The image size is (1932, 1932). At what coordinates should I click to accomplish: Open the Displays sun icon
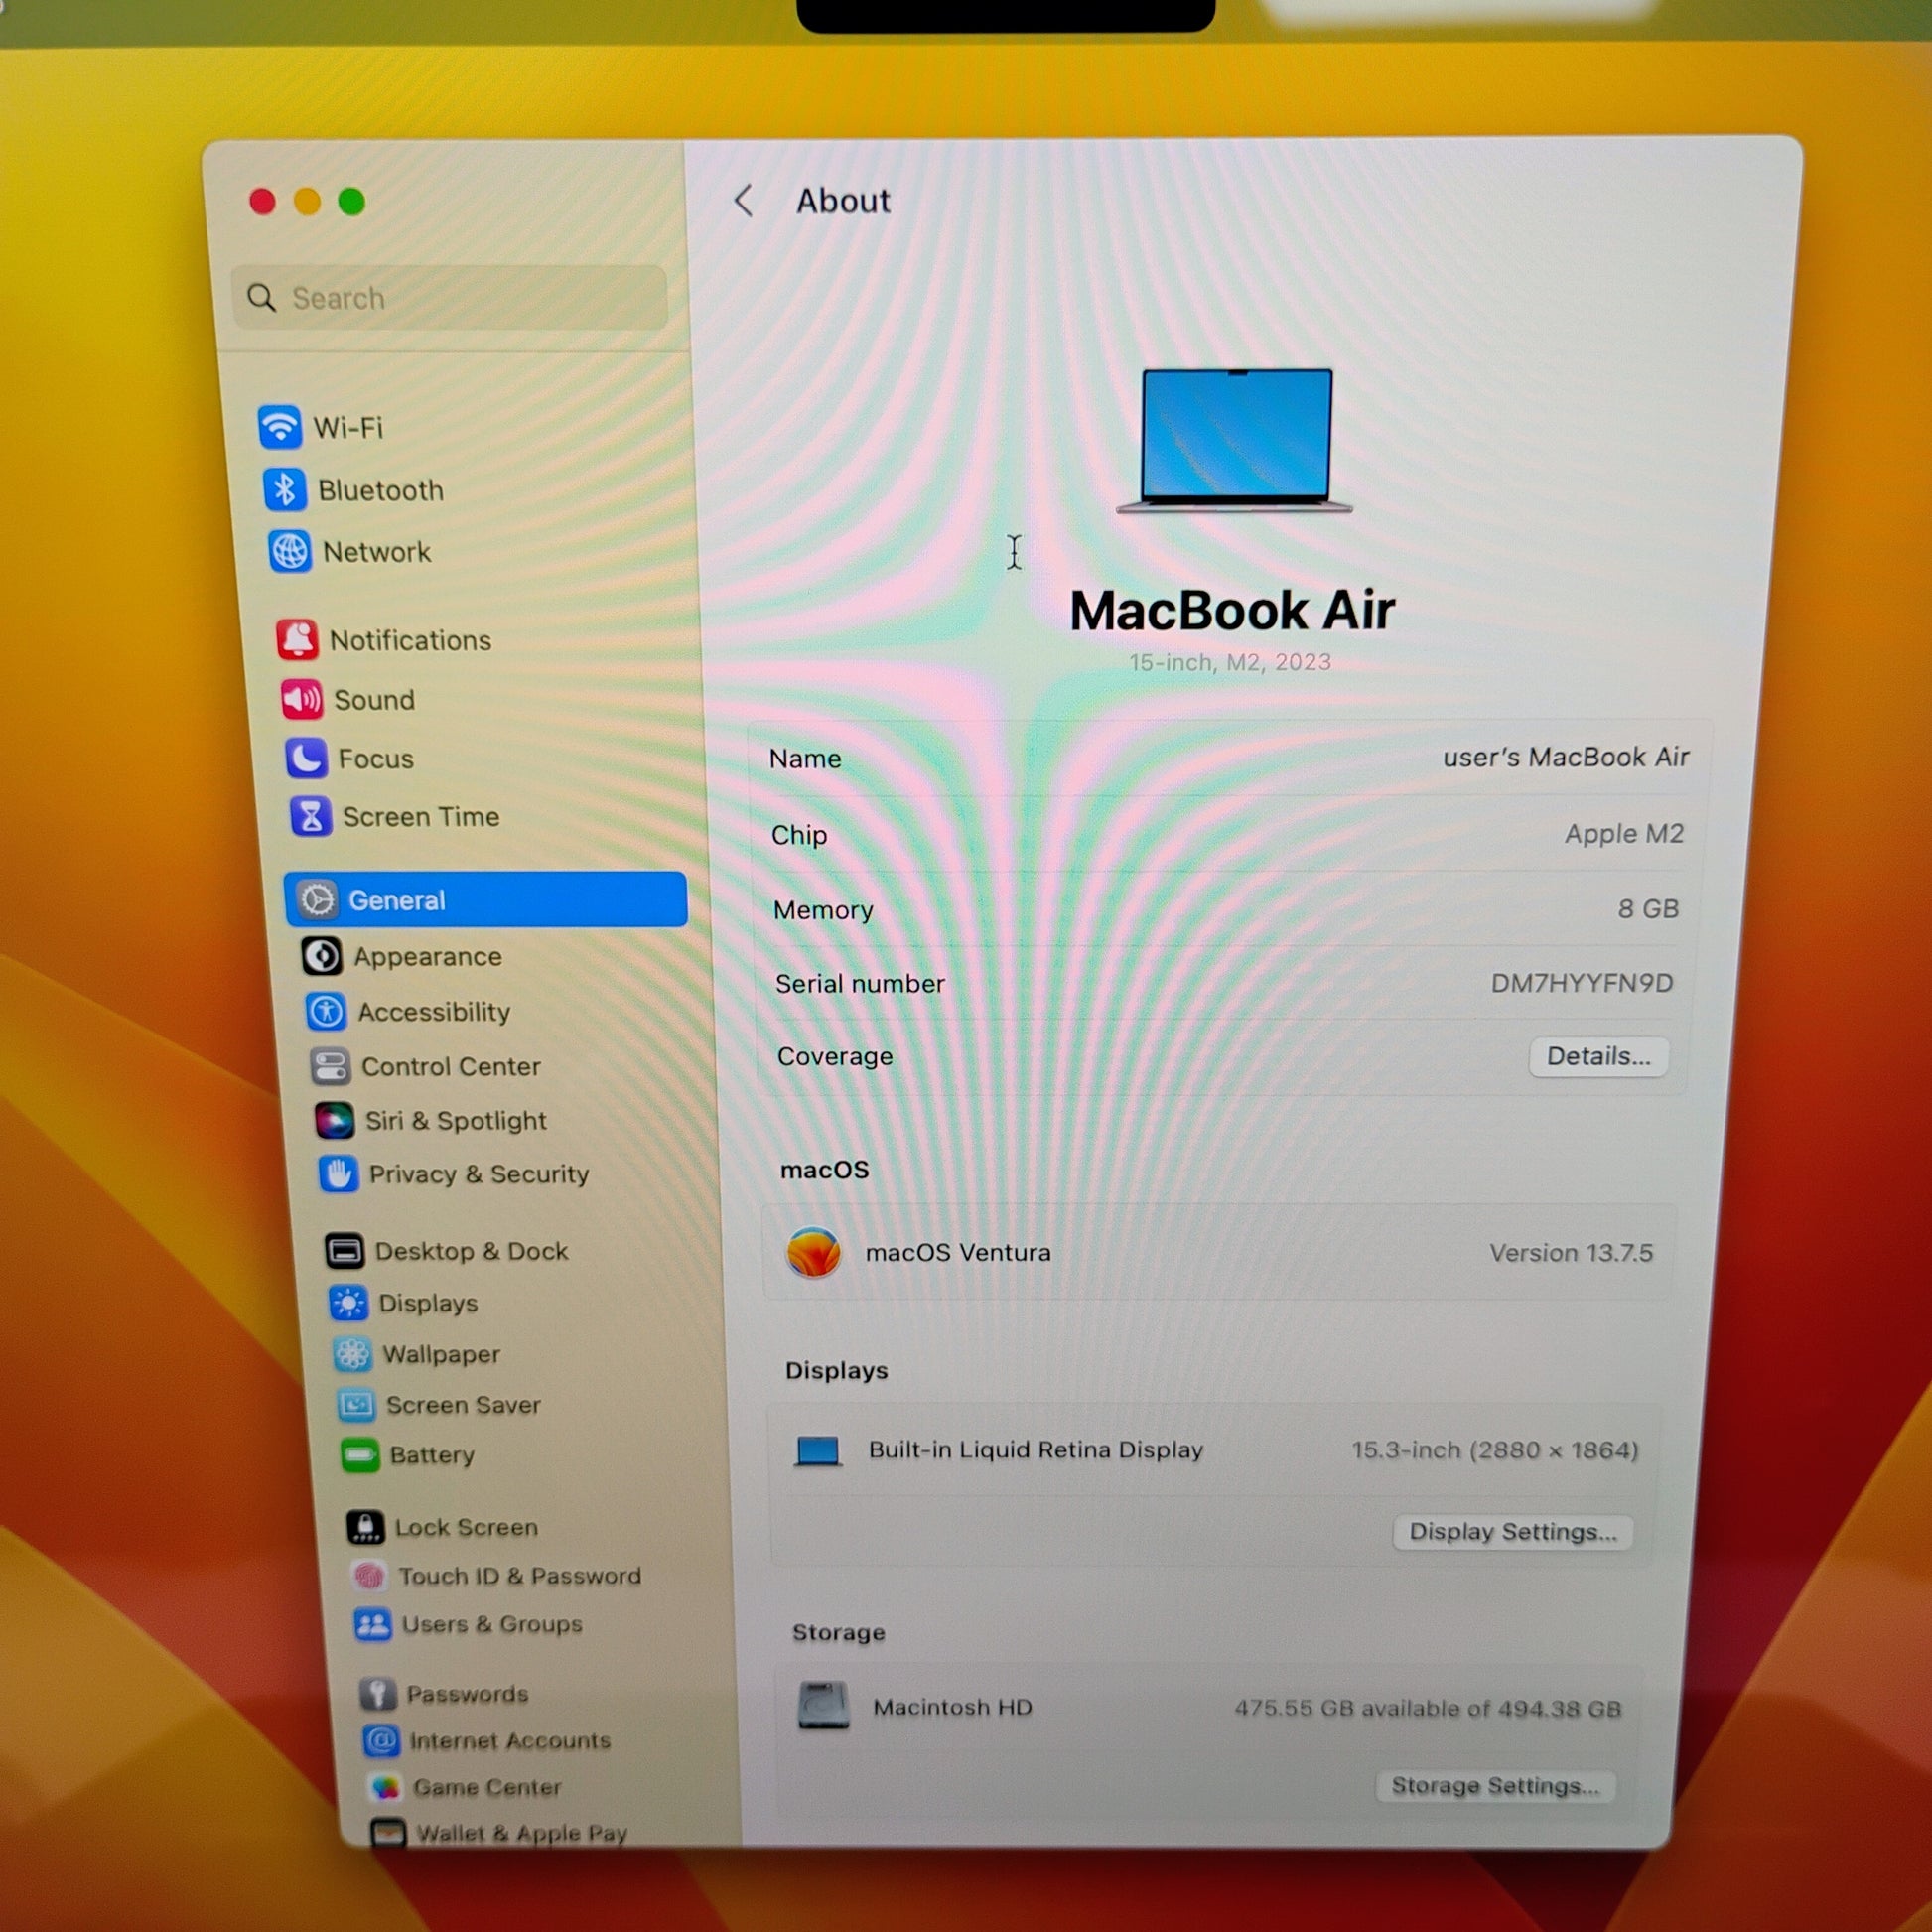(x=348, y=1303)
